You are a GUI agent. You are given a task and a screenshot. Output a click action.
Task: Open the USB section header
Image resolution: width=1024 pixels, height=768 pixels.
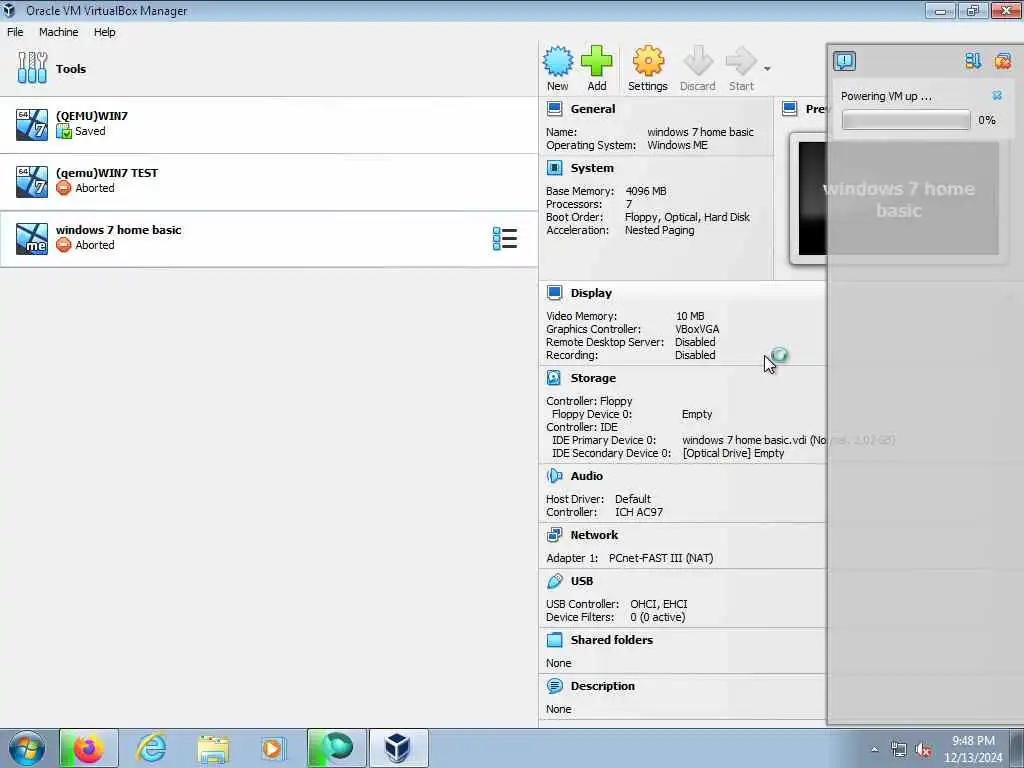click(x=582, y=581)
